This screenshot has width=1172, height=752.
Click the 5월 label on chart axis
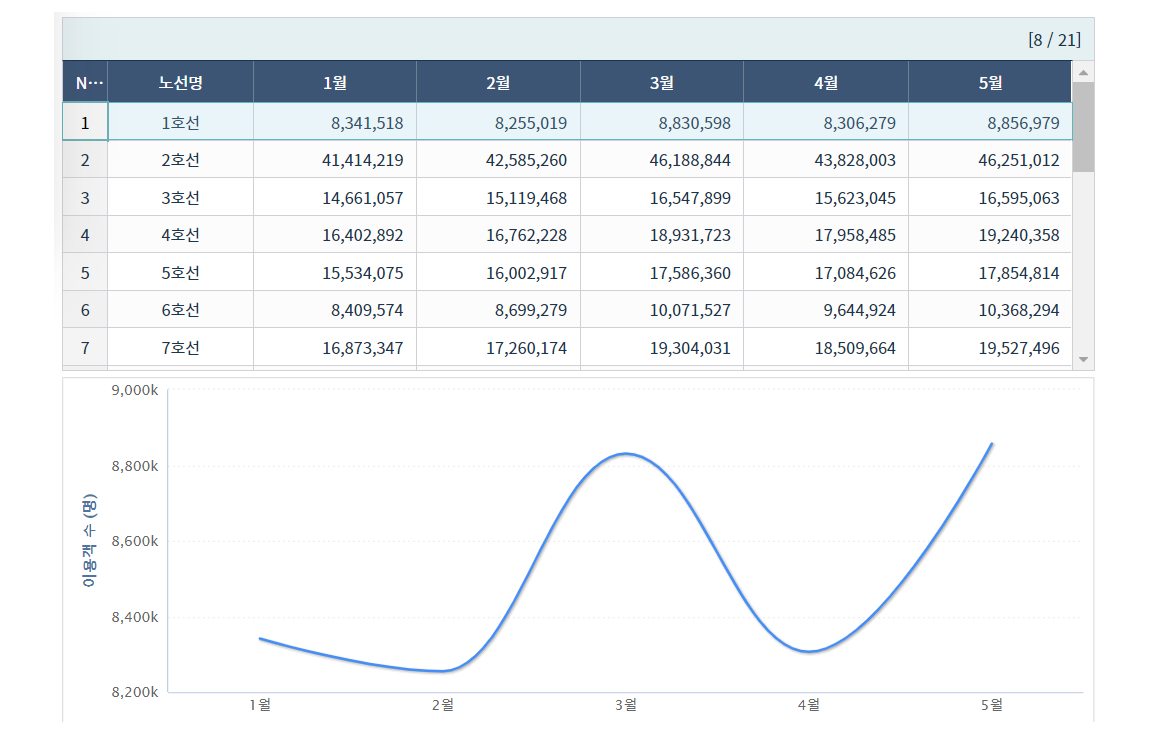(x=991, y=705)
